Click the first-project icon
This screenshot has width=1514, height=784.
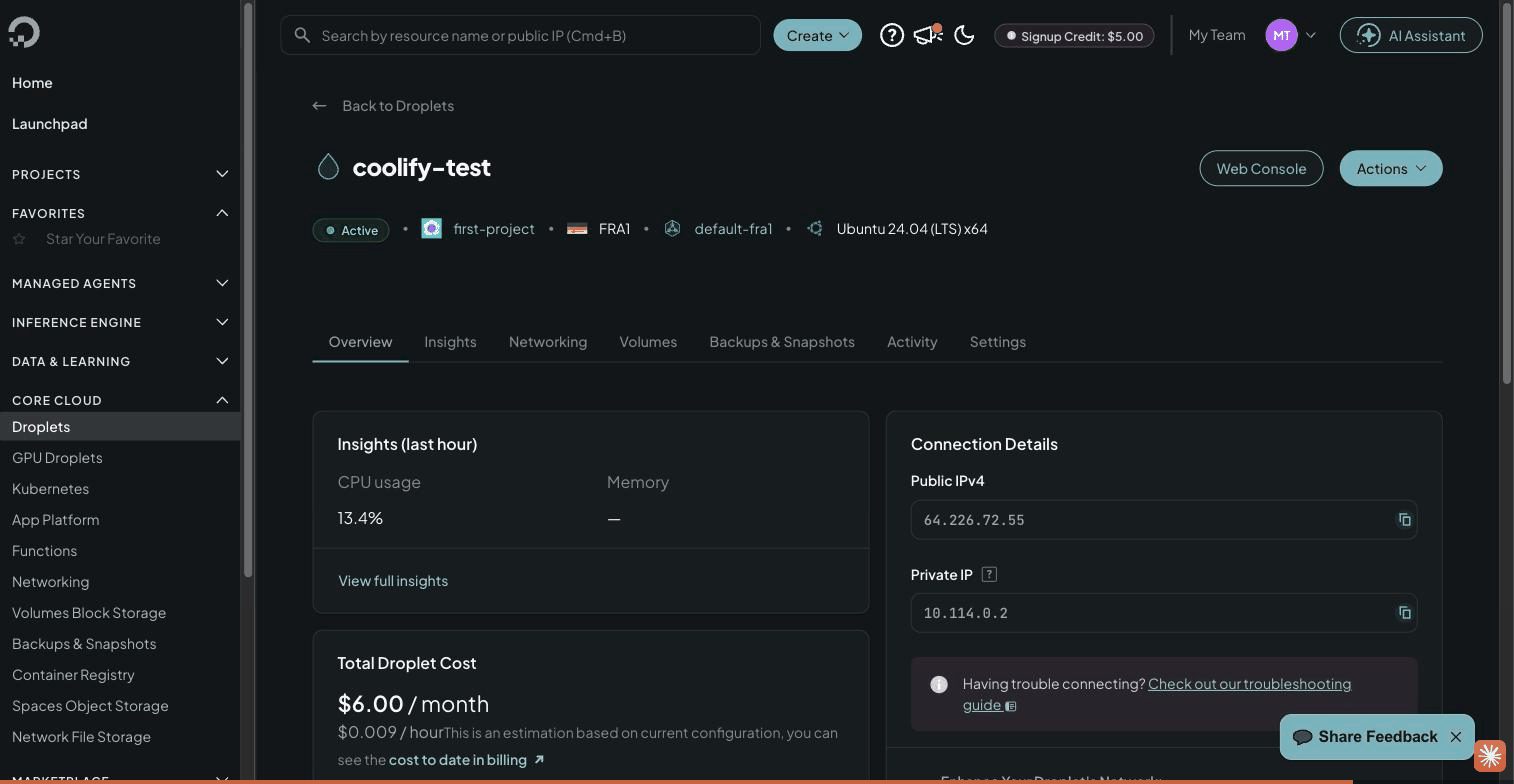pyautogui.click(x=431, y=229)
